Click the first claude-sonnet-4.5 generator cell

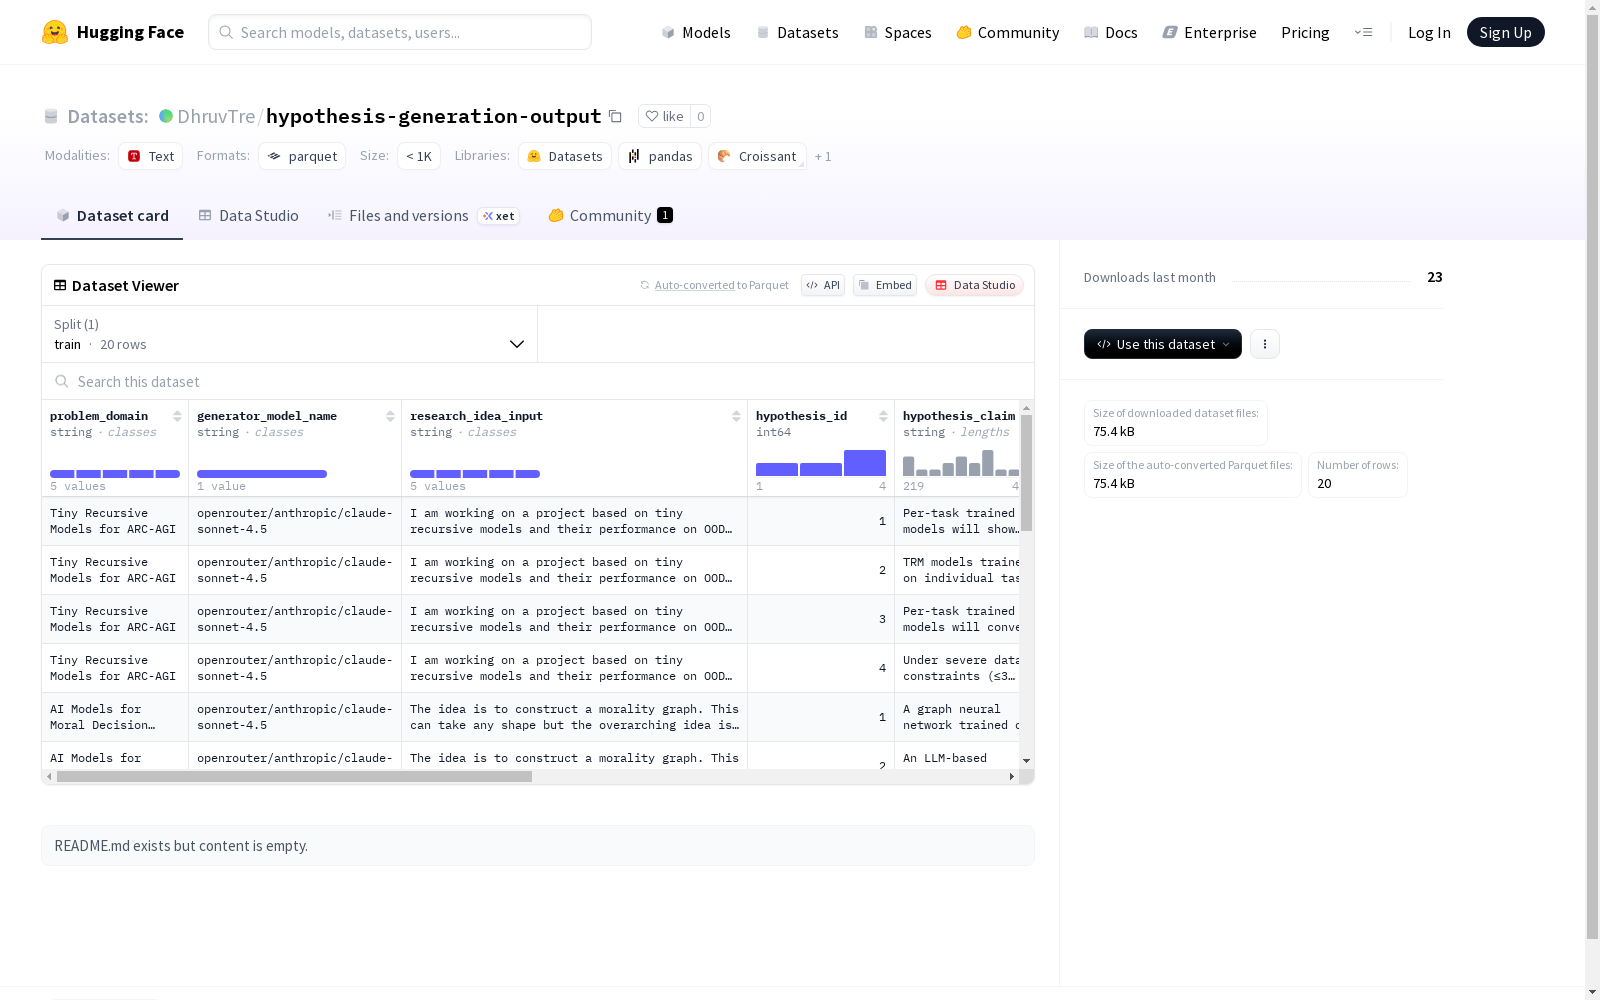tap(295, 521)
